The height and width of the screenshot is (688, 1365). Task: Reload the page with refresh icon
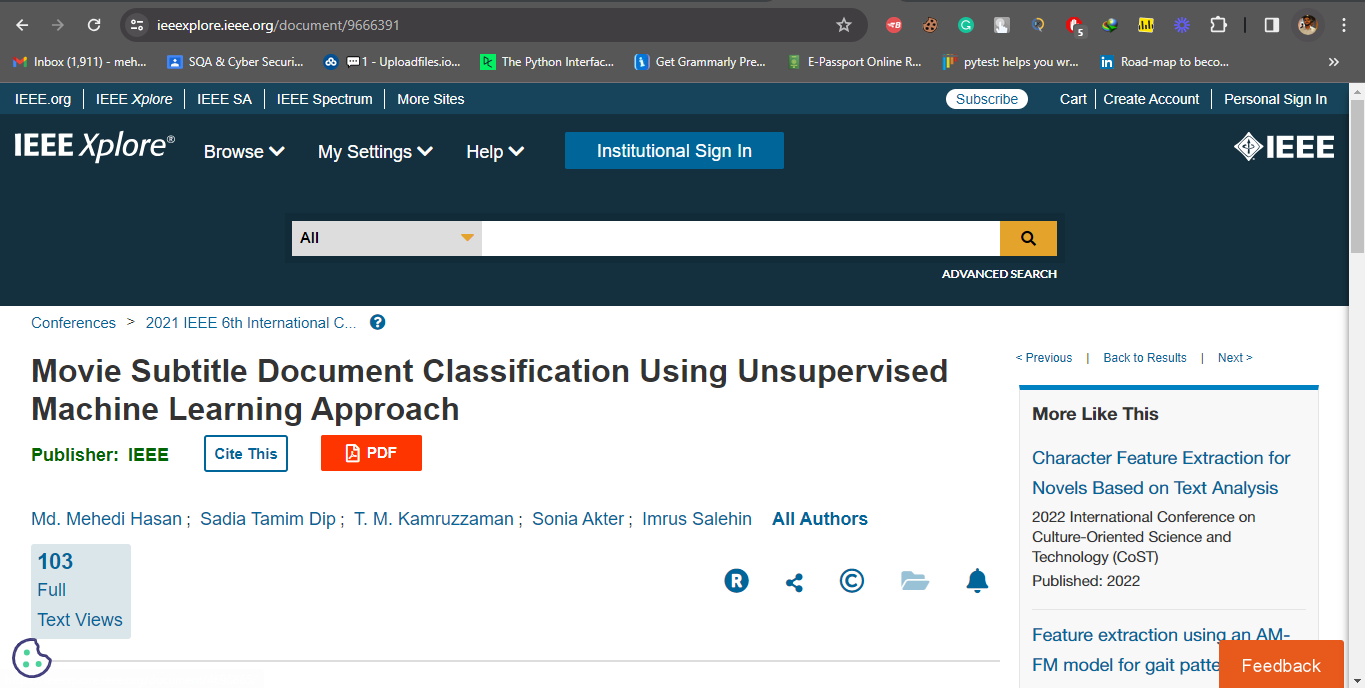(x=94, y=25)
